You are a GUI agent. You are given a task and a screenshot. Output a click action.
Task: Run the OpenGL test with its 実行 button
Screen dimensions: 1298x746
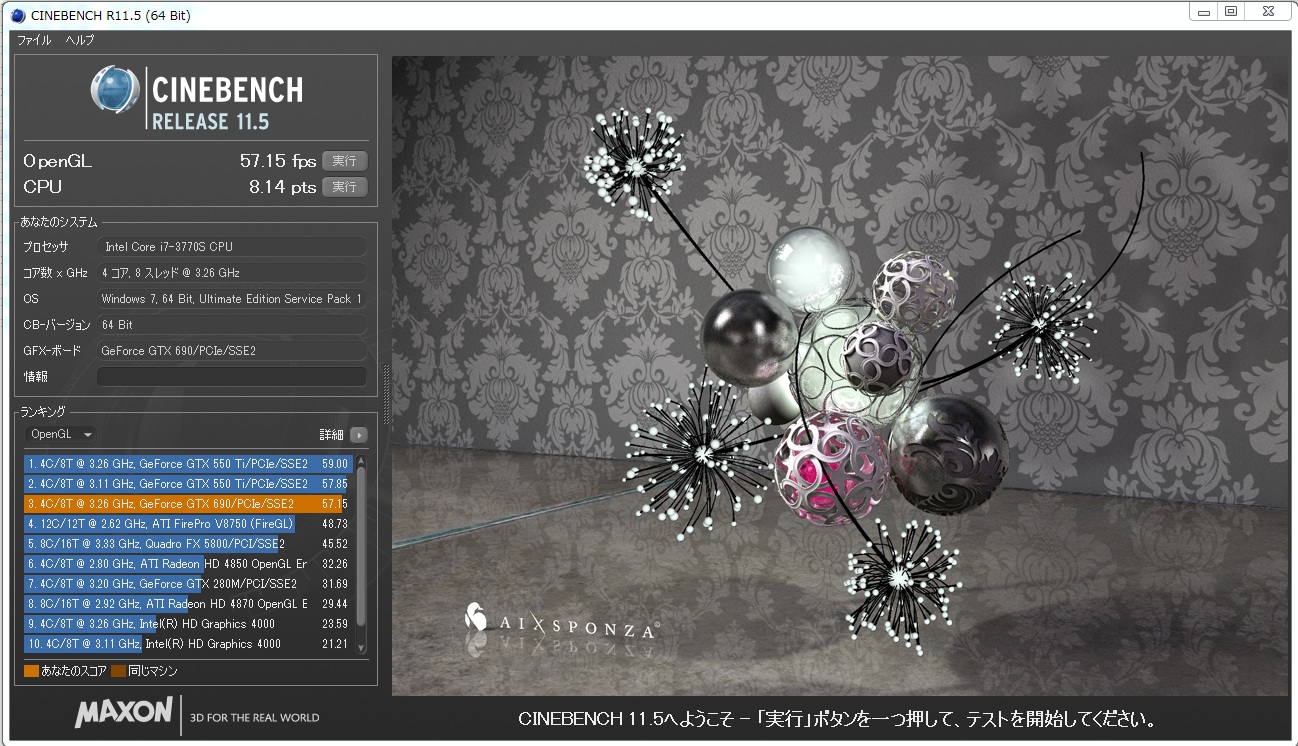tap(344, 161)
